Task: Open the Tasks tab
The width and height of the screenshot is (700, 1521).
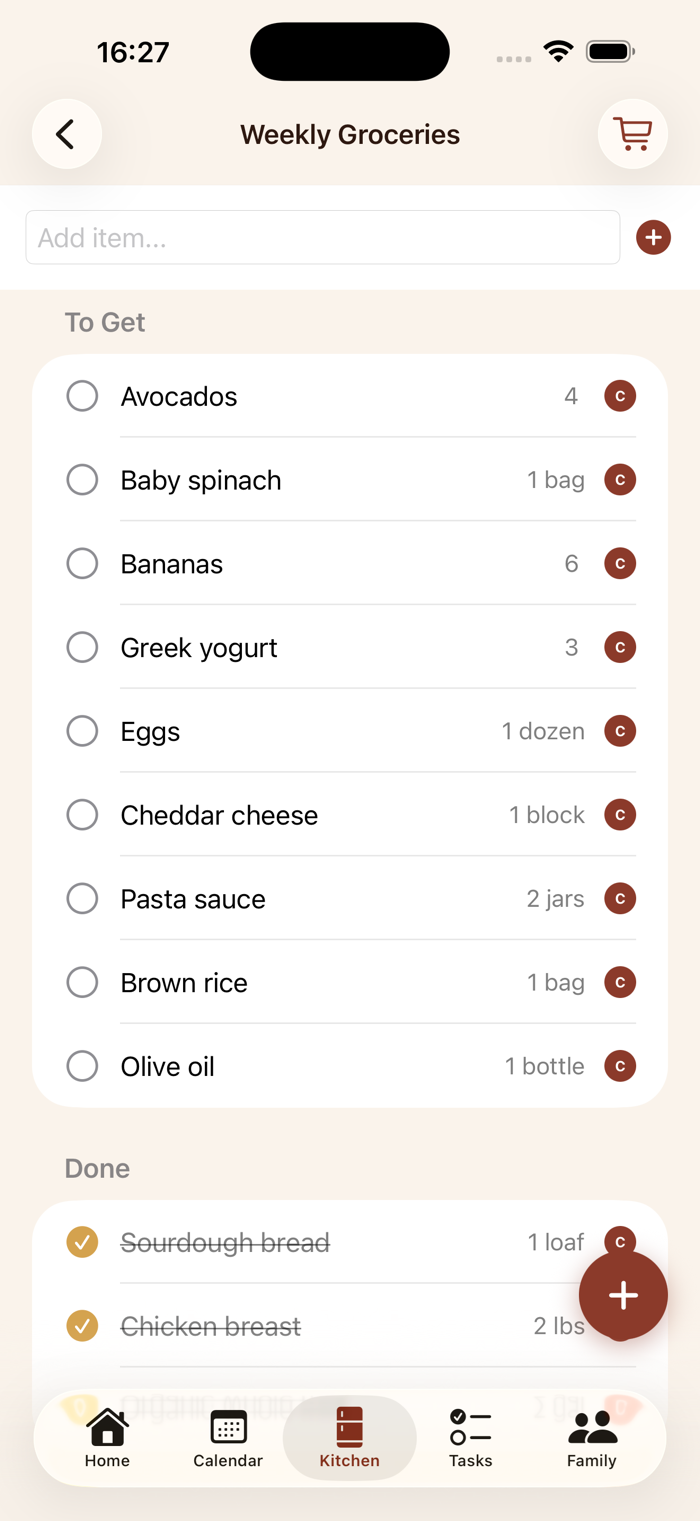Action: pos(470,1438)
